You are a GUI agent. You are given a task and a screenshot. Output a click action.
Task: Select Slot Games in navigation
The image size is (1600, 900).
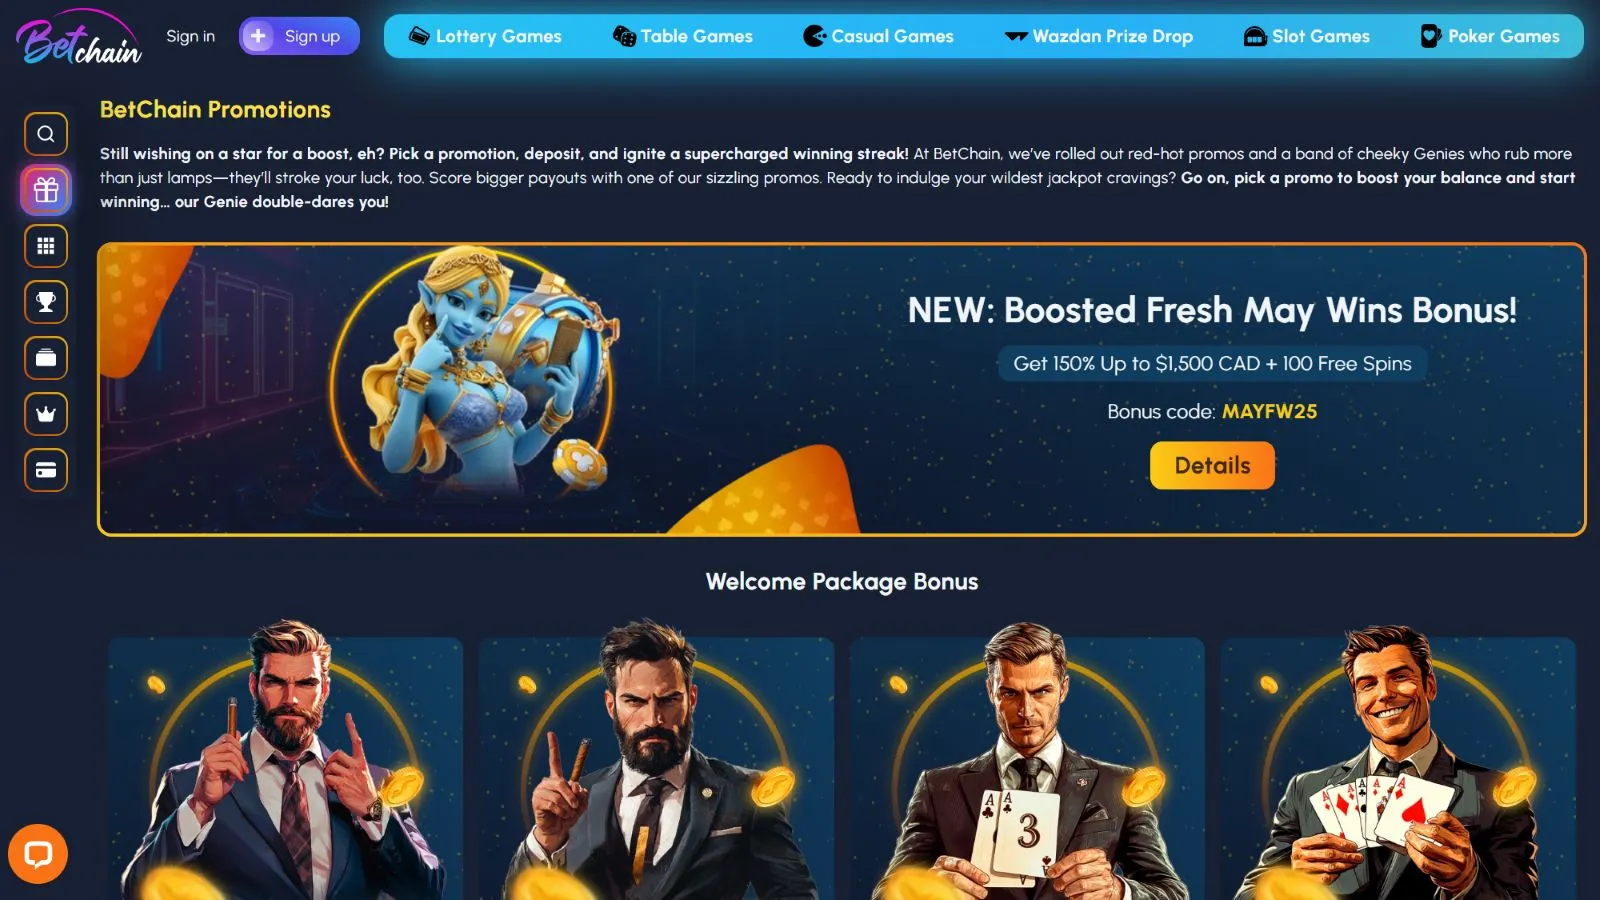(1307, 36)
